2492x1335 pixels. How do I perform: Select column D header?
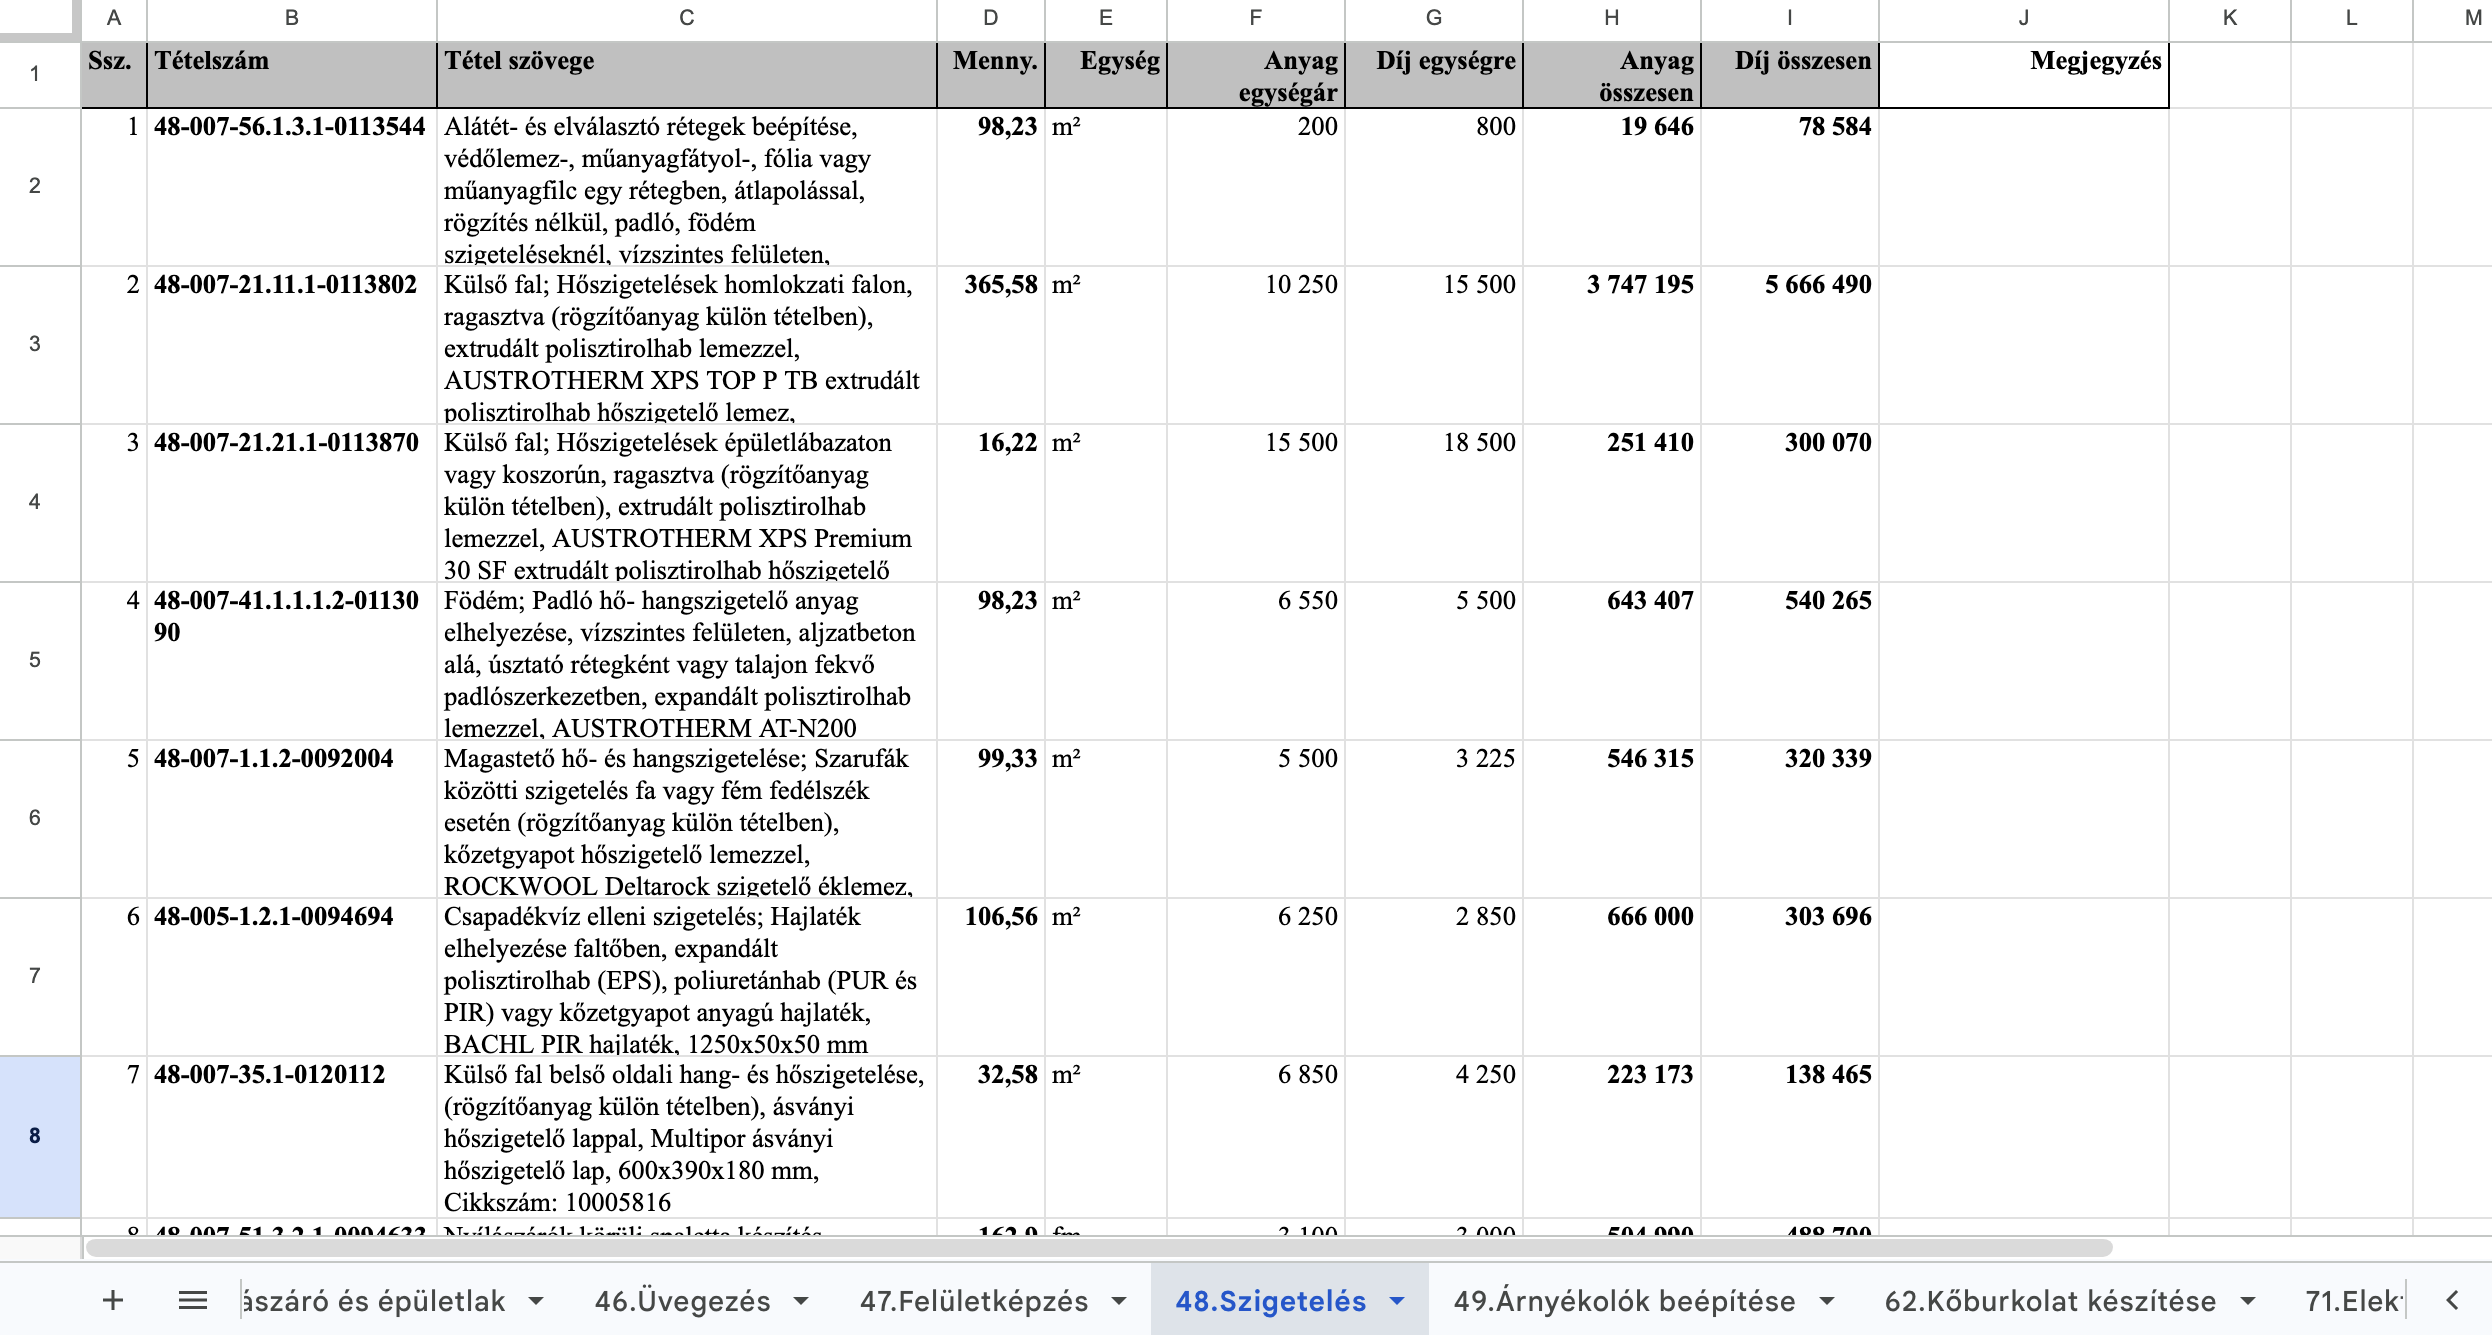(x=991, y=17)
